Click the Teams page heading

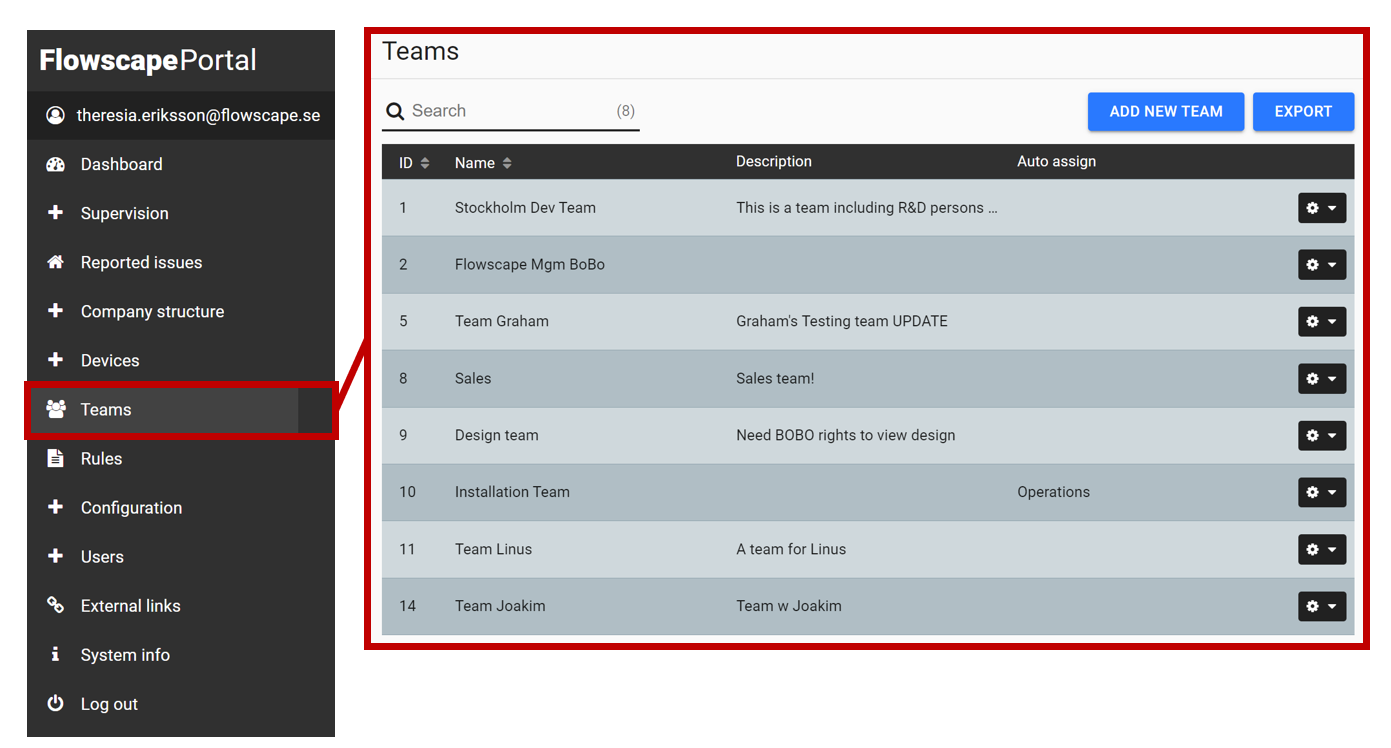(x=421, y=52)
